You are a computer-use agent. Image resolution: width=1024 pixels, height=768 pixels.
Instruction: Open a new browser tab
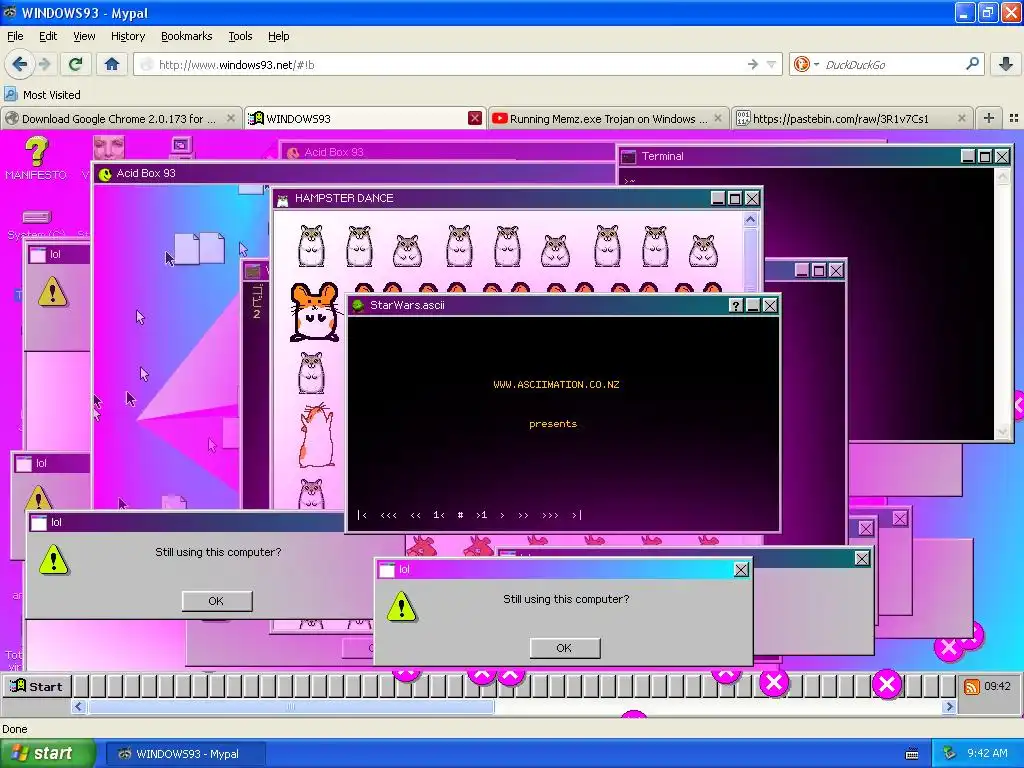coord(989,118)
